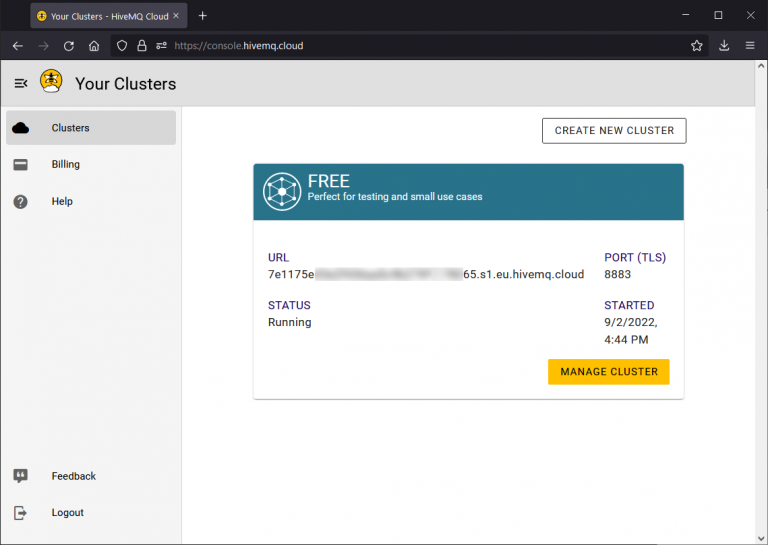Bookmark this page with the star icon
Viewport: 768px width, 545px height.
coord(696,46)
